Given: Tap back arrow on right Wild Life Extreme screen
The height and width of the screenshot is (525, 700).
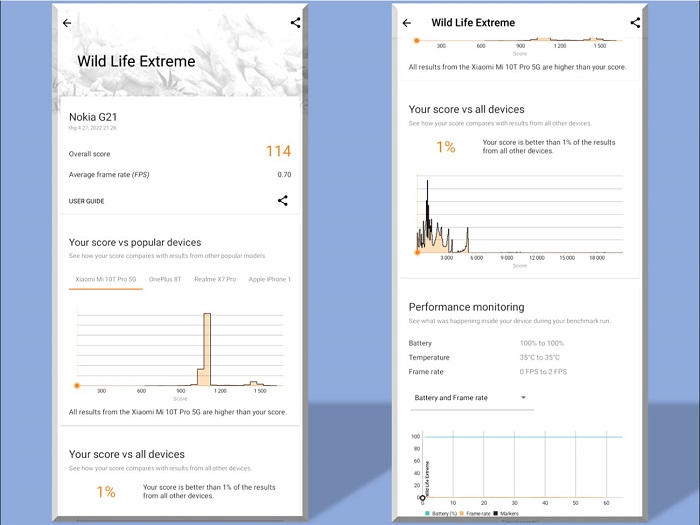Looking at the screenshot, I should 406,23.
